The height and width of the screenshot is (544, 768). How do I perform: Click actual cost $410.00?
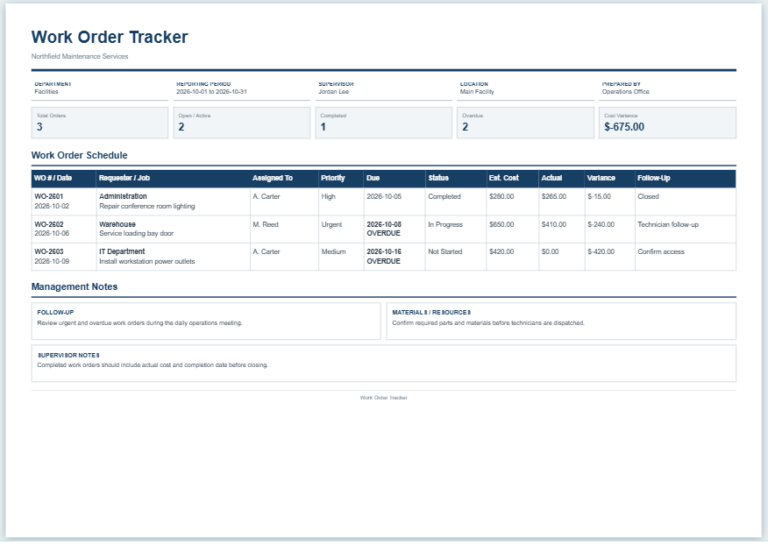tap(554, 224)
